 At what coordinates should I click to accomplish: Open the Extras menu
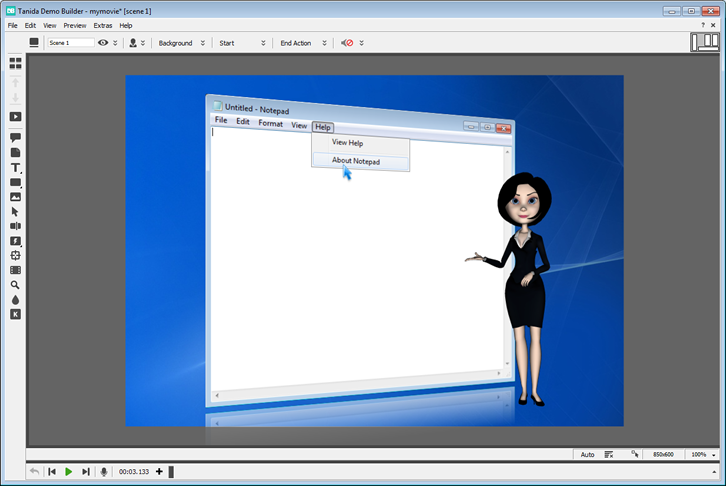(x=103, y=25)
